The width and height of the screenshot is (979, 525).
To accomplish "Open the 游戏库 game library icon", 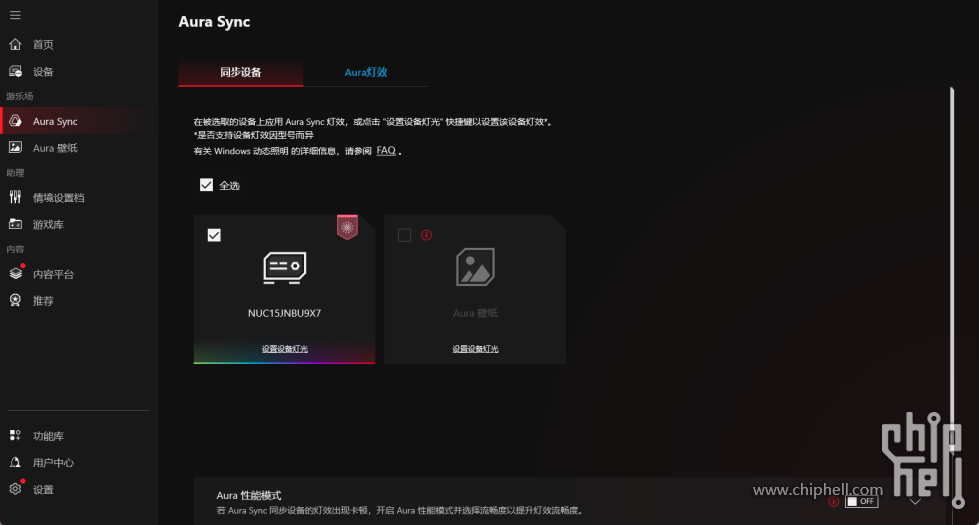I will 15,224.
